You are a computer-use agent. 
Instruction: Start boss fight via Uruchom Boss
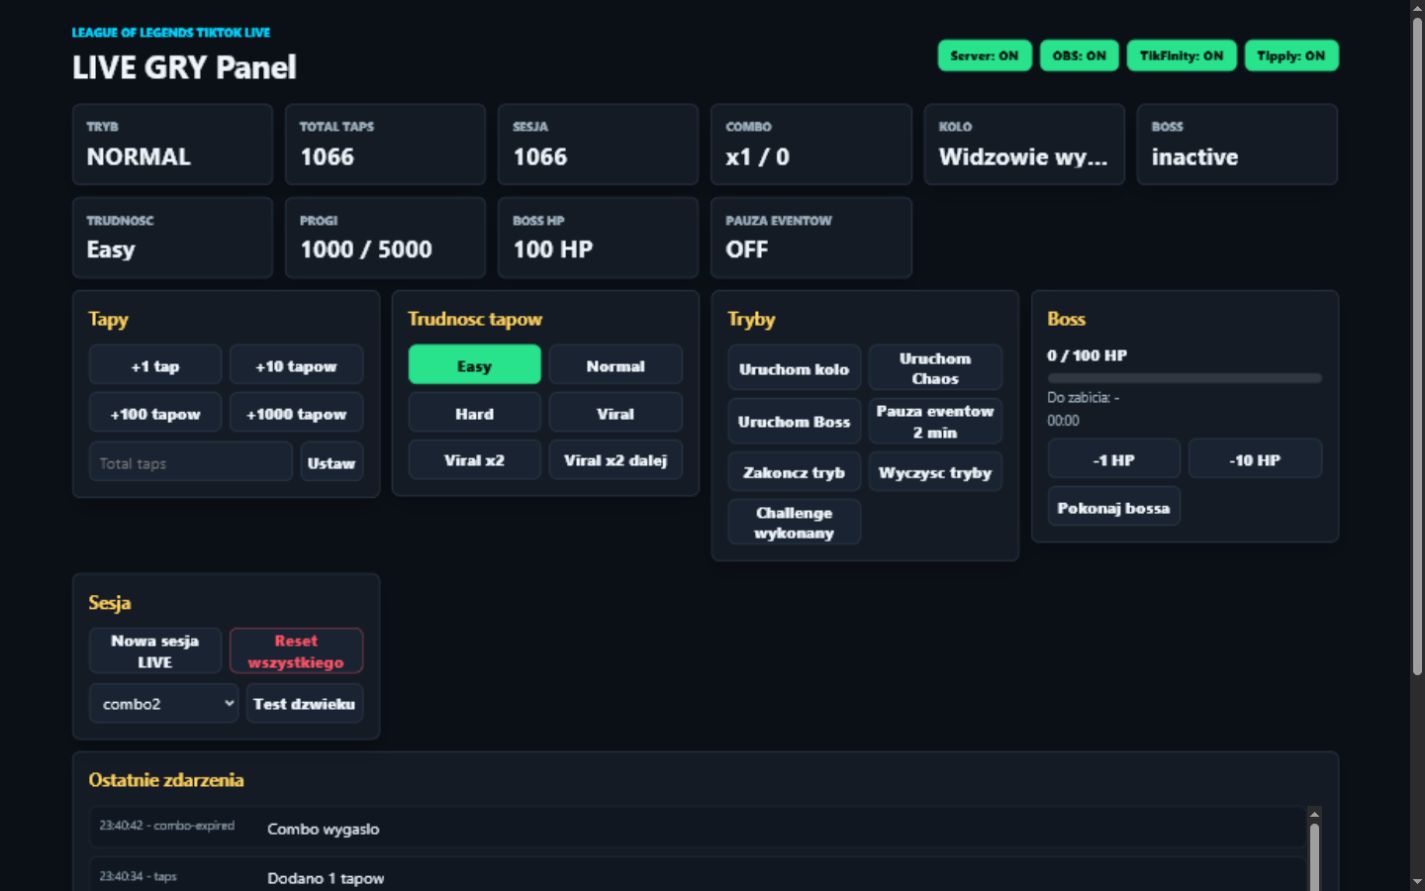click(x=794, y=421)
